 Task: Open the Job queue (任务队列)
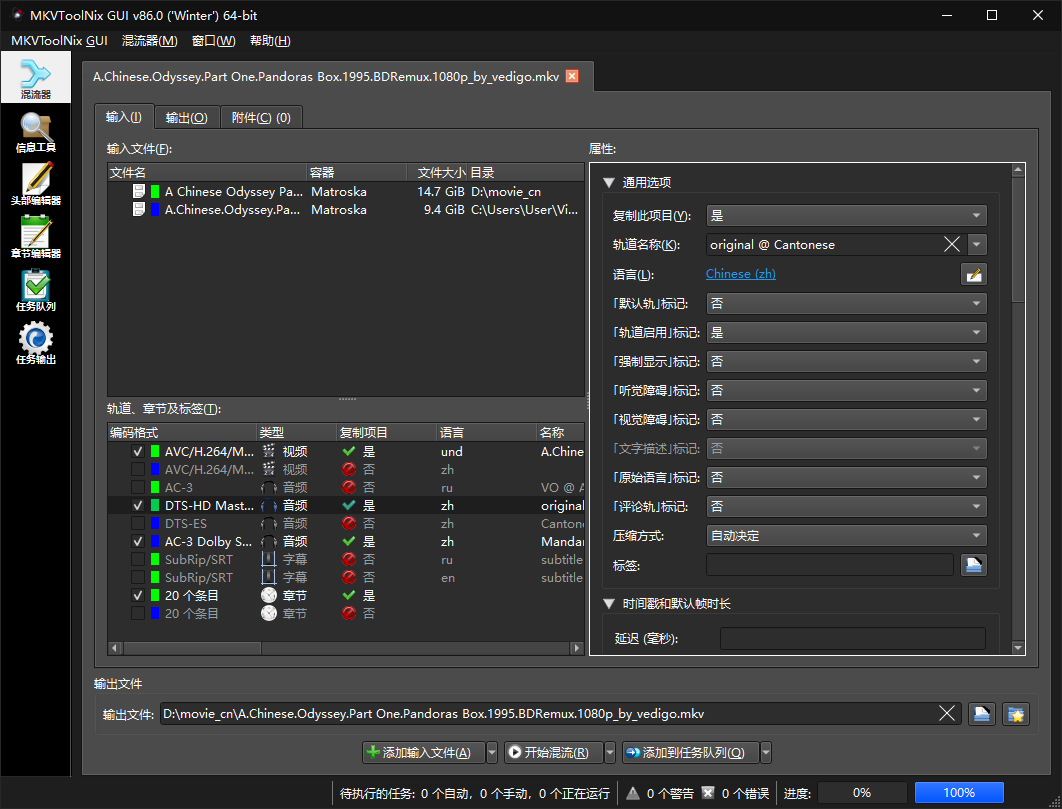pos(36,291)
